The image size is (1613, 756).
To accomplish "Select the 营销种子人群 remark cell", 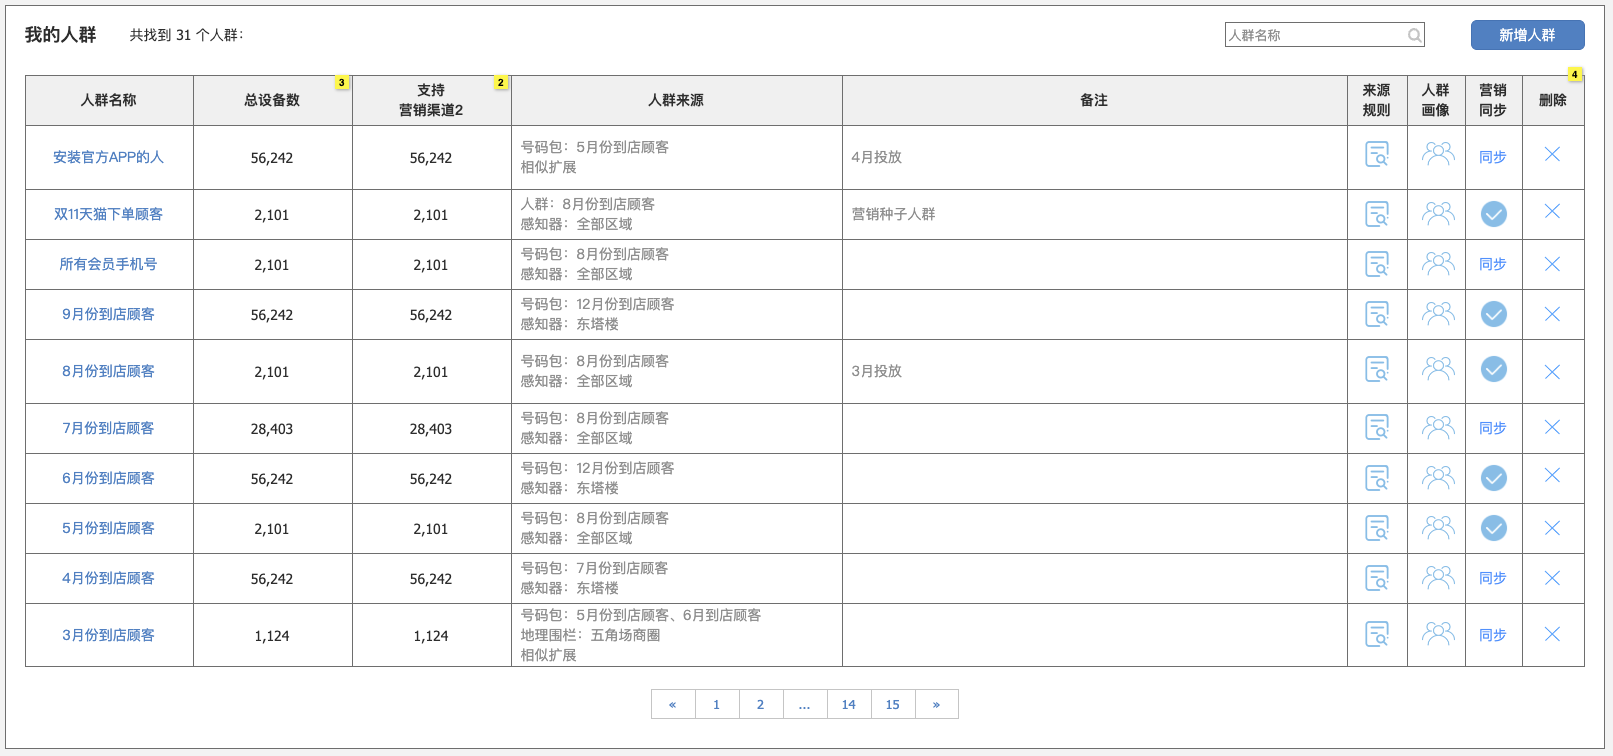I will click(1095, 214).
